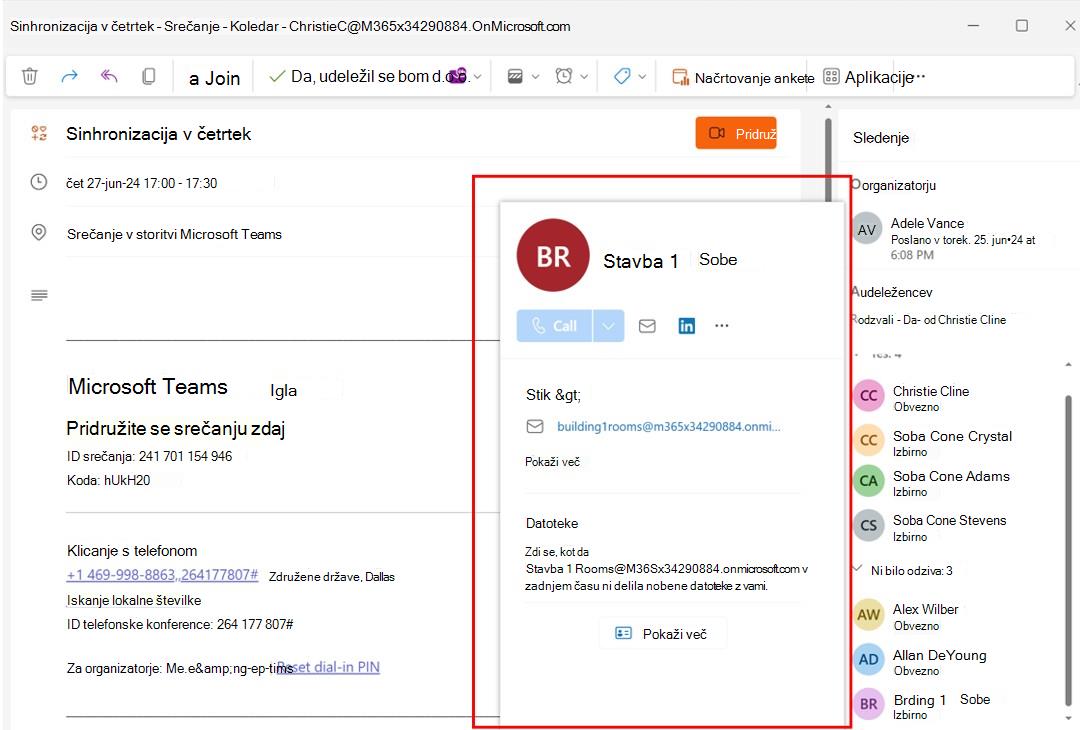
Task: Click the BR avatar in contact card
Action: [553, 256]
